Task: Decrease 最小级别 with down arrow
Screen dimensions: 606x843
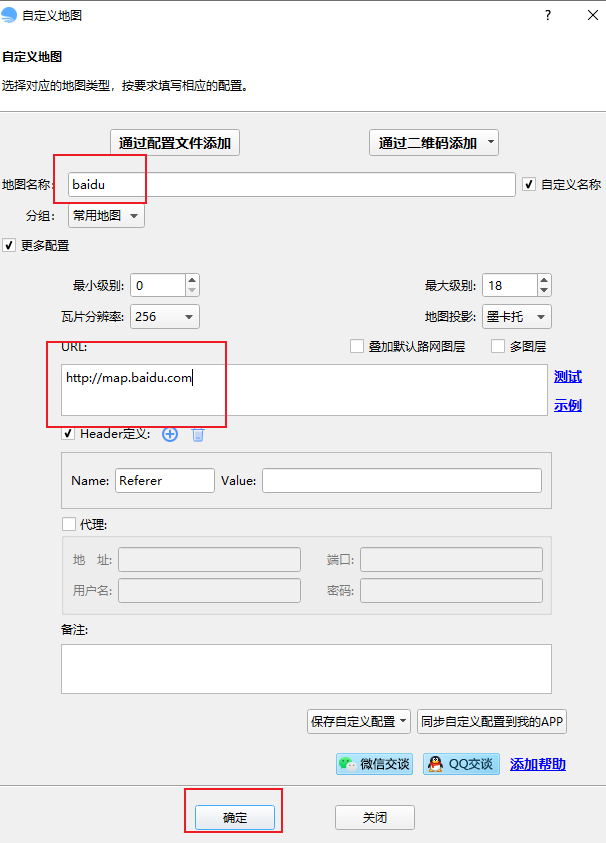Action: 193,291
